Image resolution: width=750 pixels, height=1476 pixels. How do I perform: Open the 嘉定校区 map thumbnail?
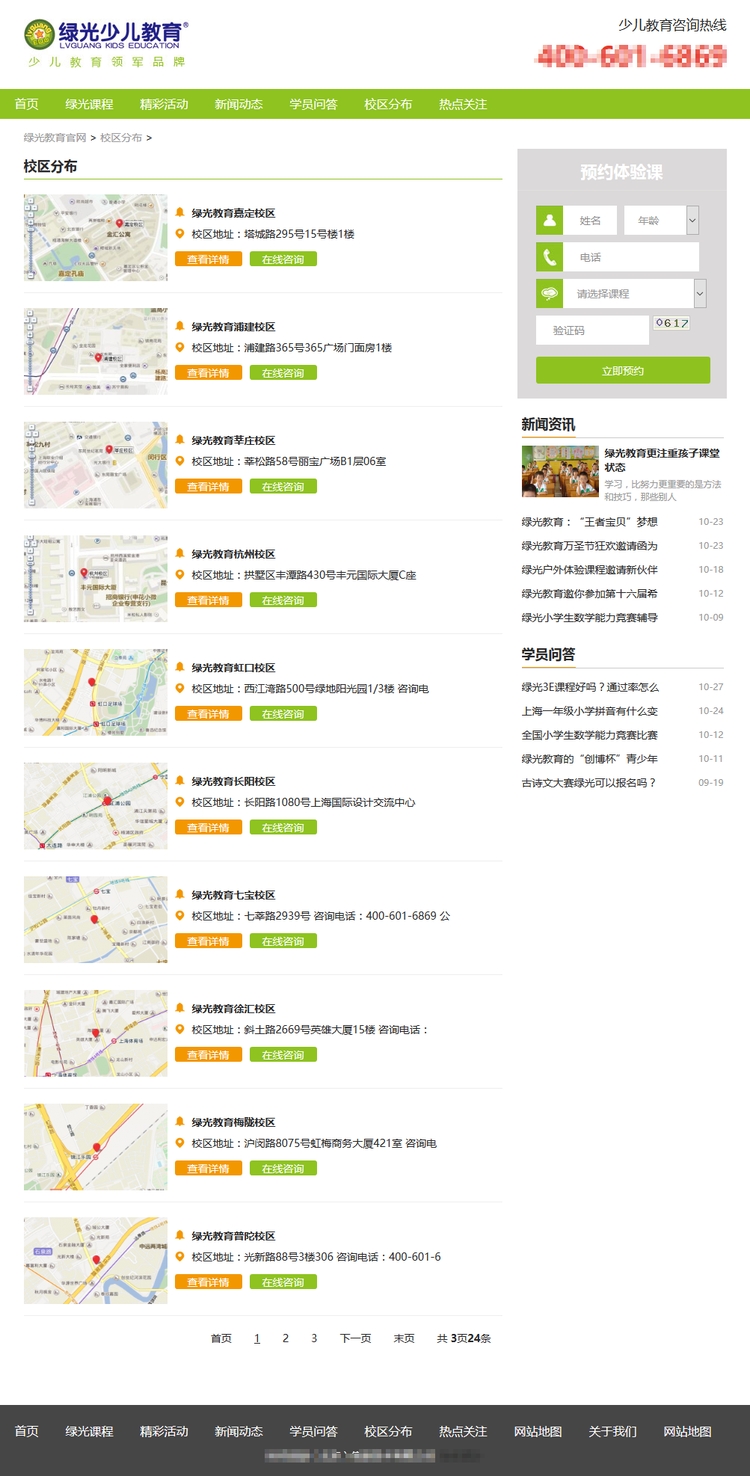pyautogui.click(x=96, y=238)
